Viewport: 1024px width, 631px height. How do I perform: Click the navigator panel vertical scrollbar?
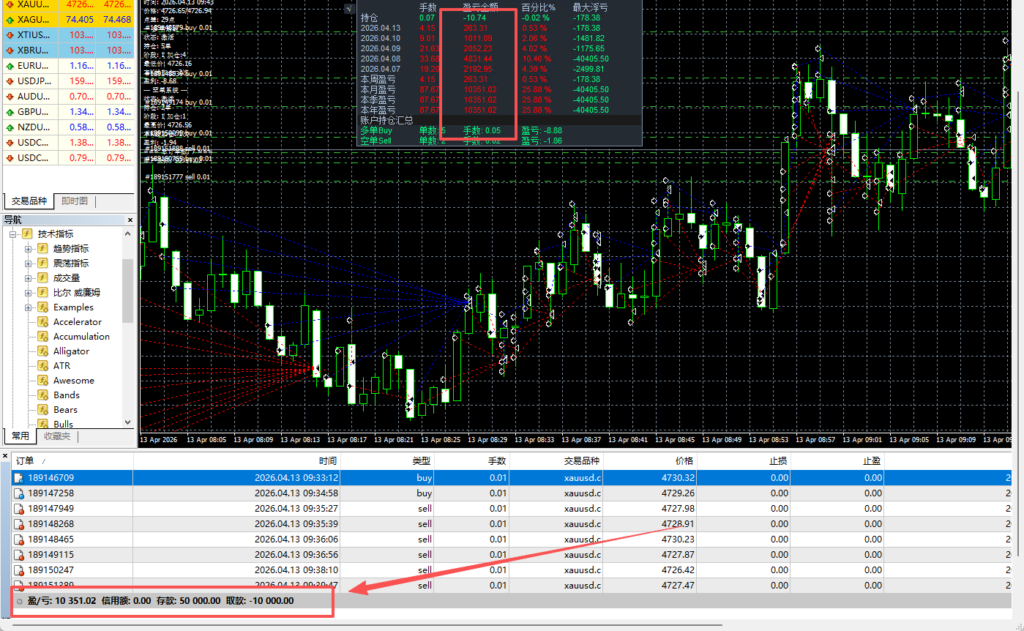coord(128,290)
